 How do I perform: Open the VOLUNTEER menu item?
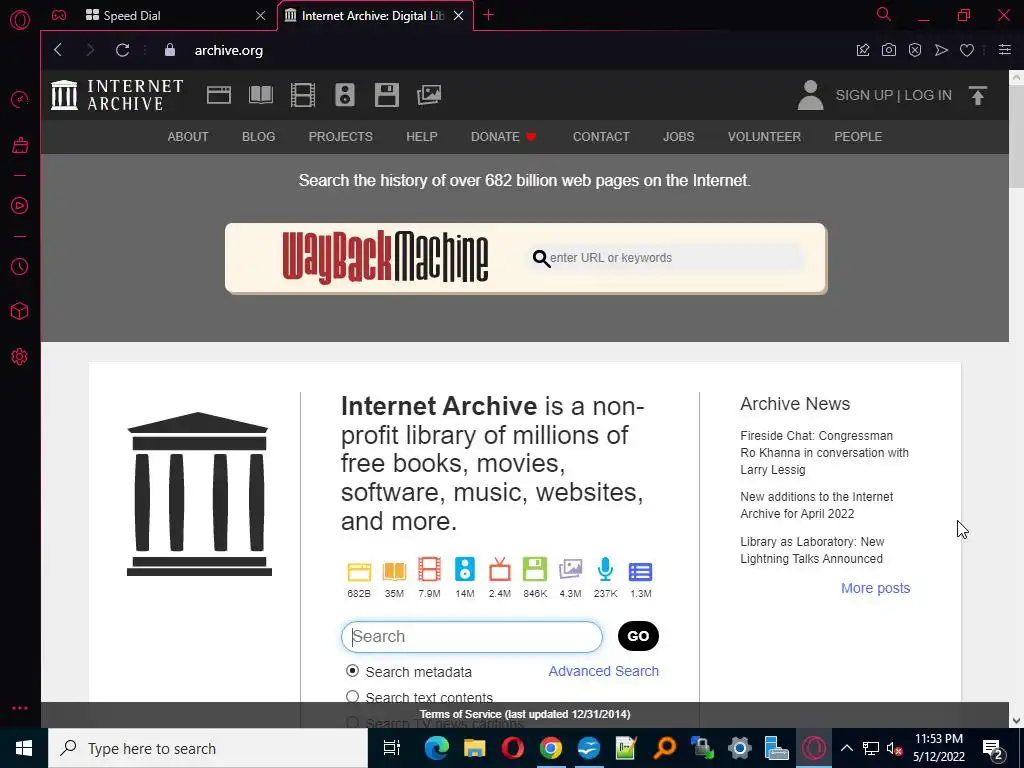(764, 136)
